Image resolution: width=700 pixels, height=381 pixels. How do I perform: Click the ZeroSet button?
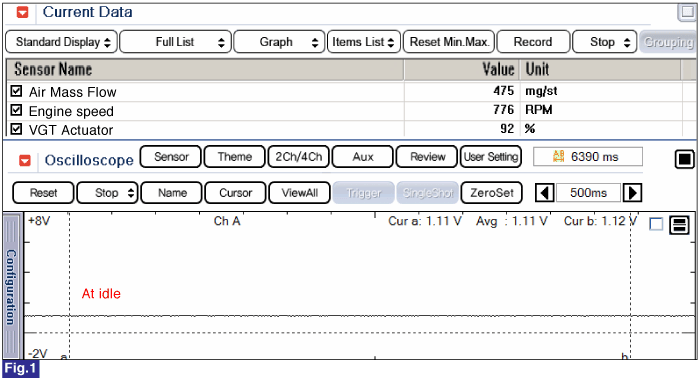492,193
